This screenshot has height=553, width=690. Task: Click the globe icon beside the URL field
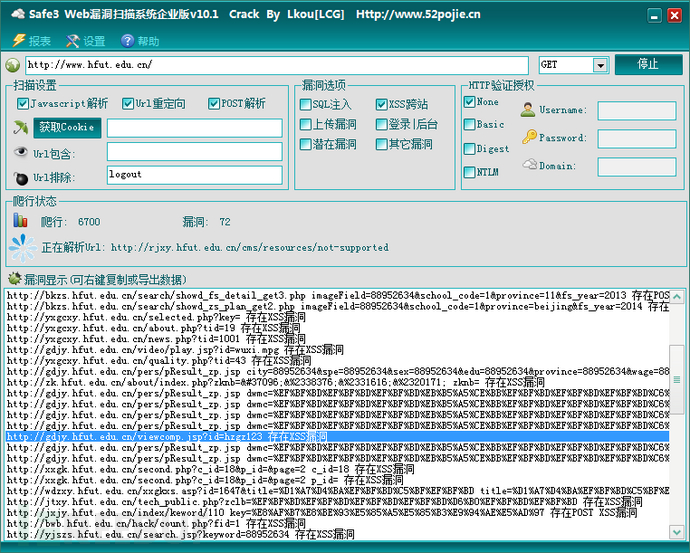click(x=13, y=66)
